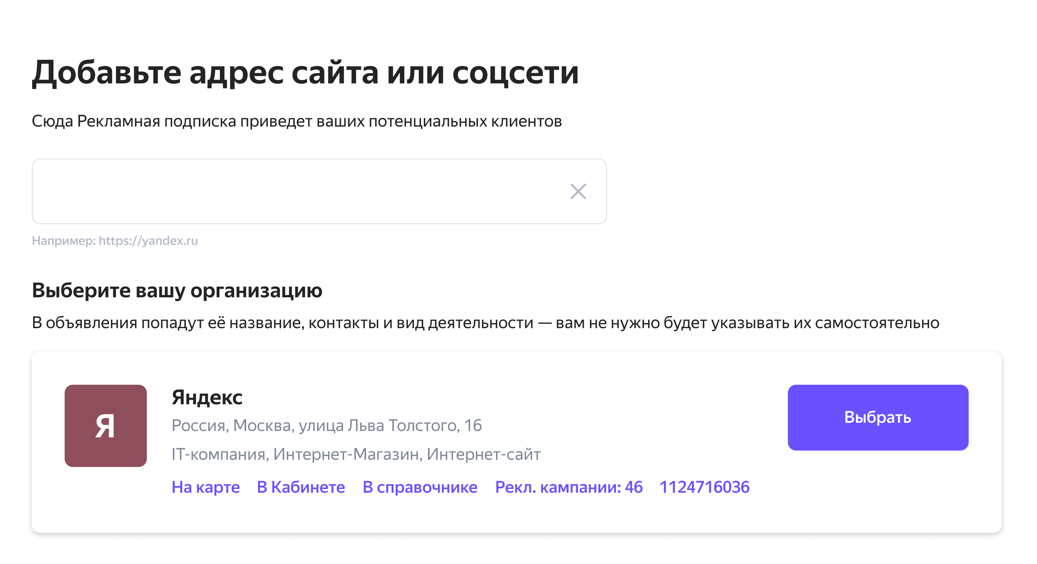Click the В объявления попадут description text
This screenshot has height=564, width=1037.
[485, 323]
